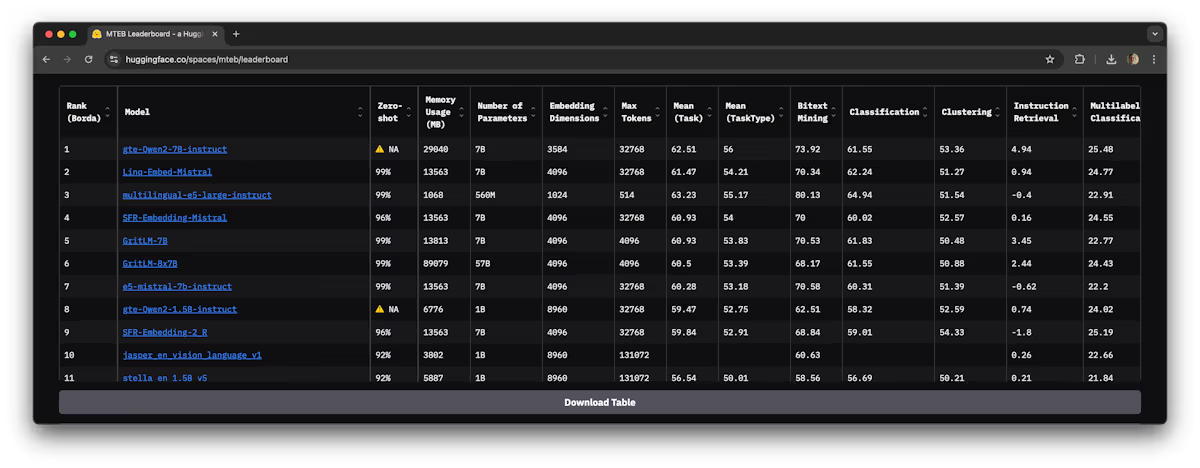Select memory value 89079 for GritLM-8x7B
The image size is (1200, 468).
[437, 264]
